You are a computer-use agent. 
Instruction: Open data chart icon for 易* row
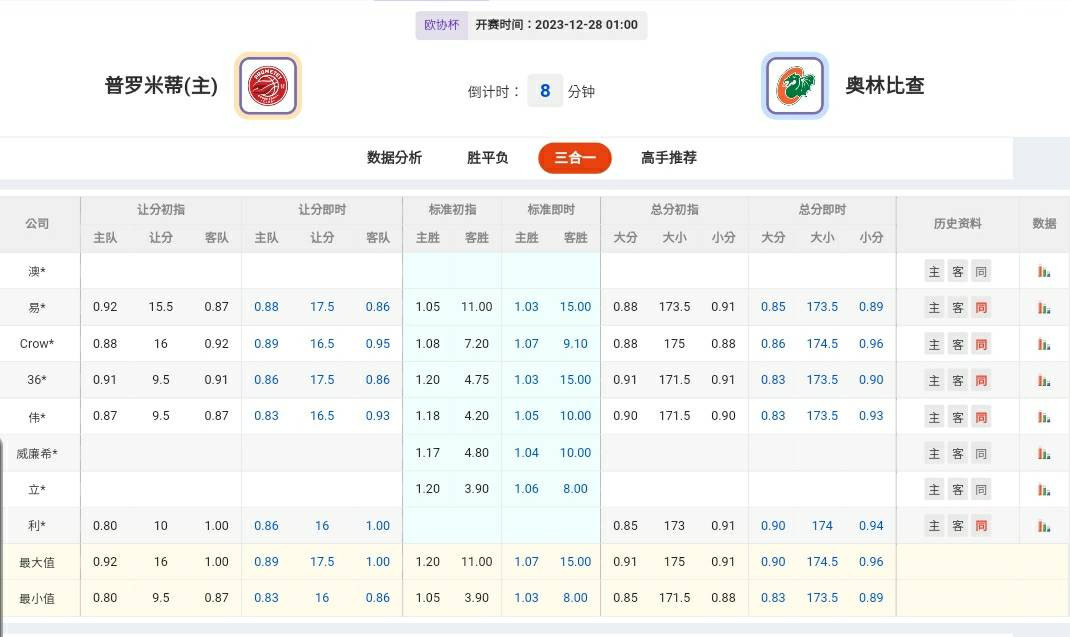pyautogui.click(x=1043, y=308)
